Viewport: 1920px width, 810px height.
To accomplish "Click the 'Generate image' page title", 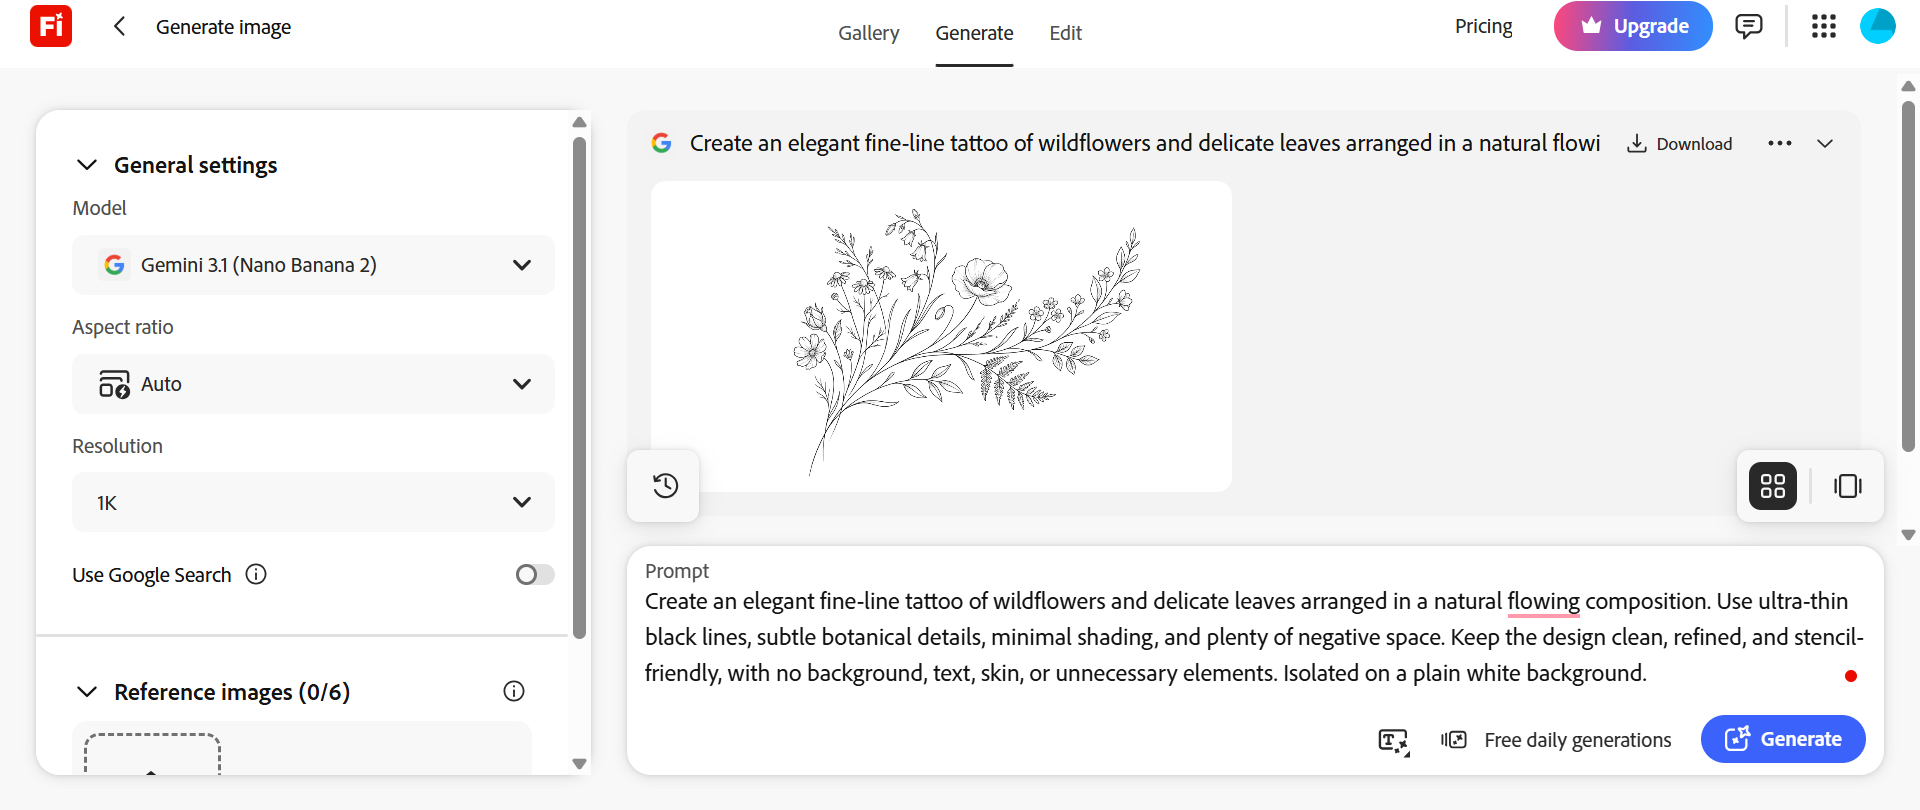I will [223, 27].
